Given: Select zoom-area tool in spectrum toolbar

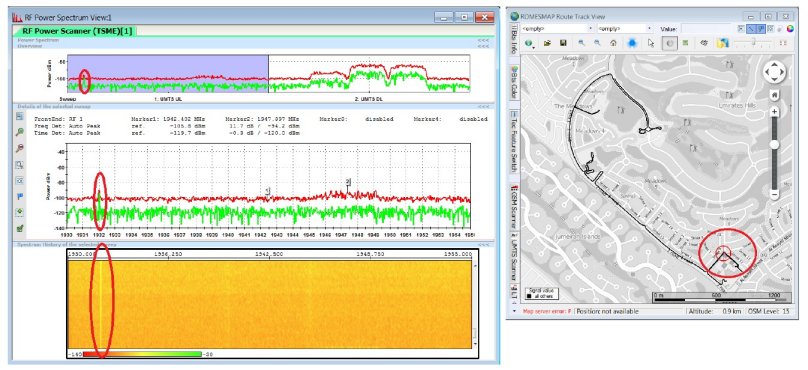Looking at the screenshot, I should (20, 165).
